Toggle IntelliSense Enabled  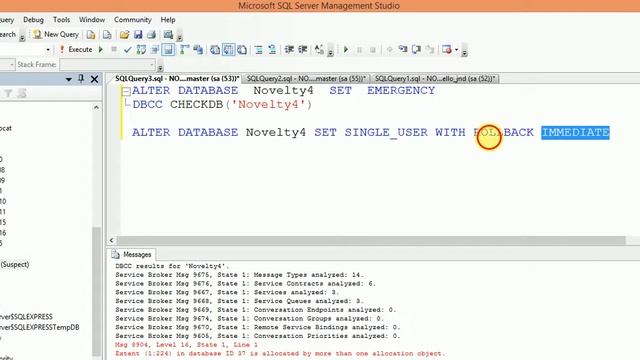(168, 50)
